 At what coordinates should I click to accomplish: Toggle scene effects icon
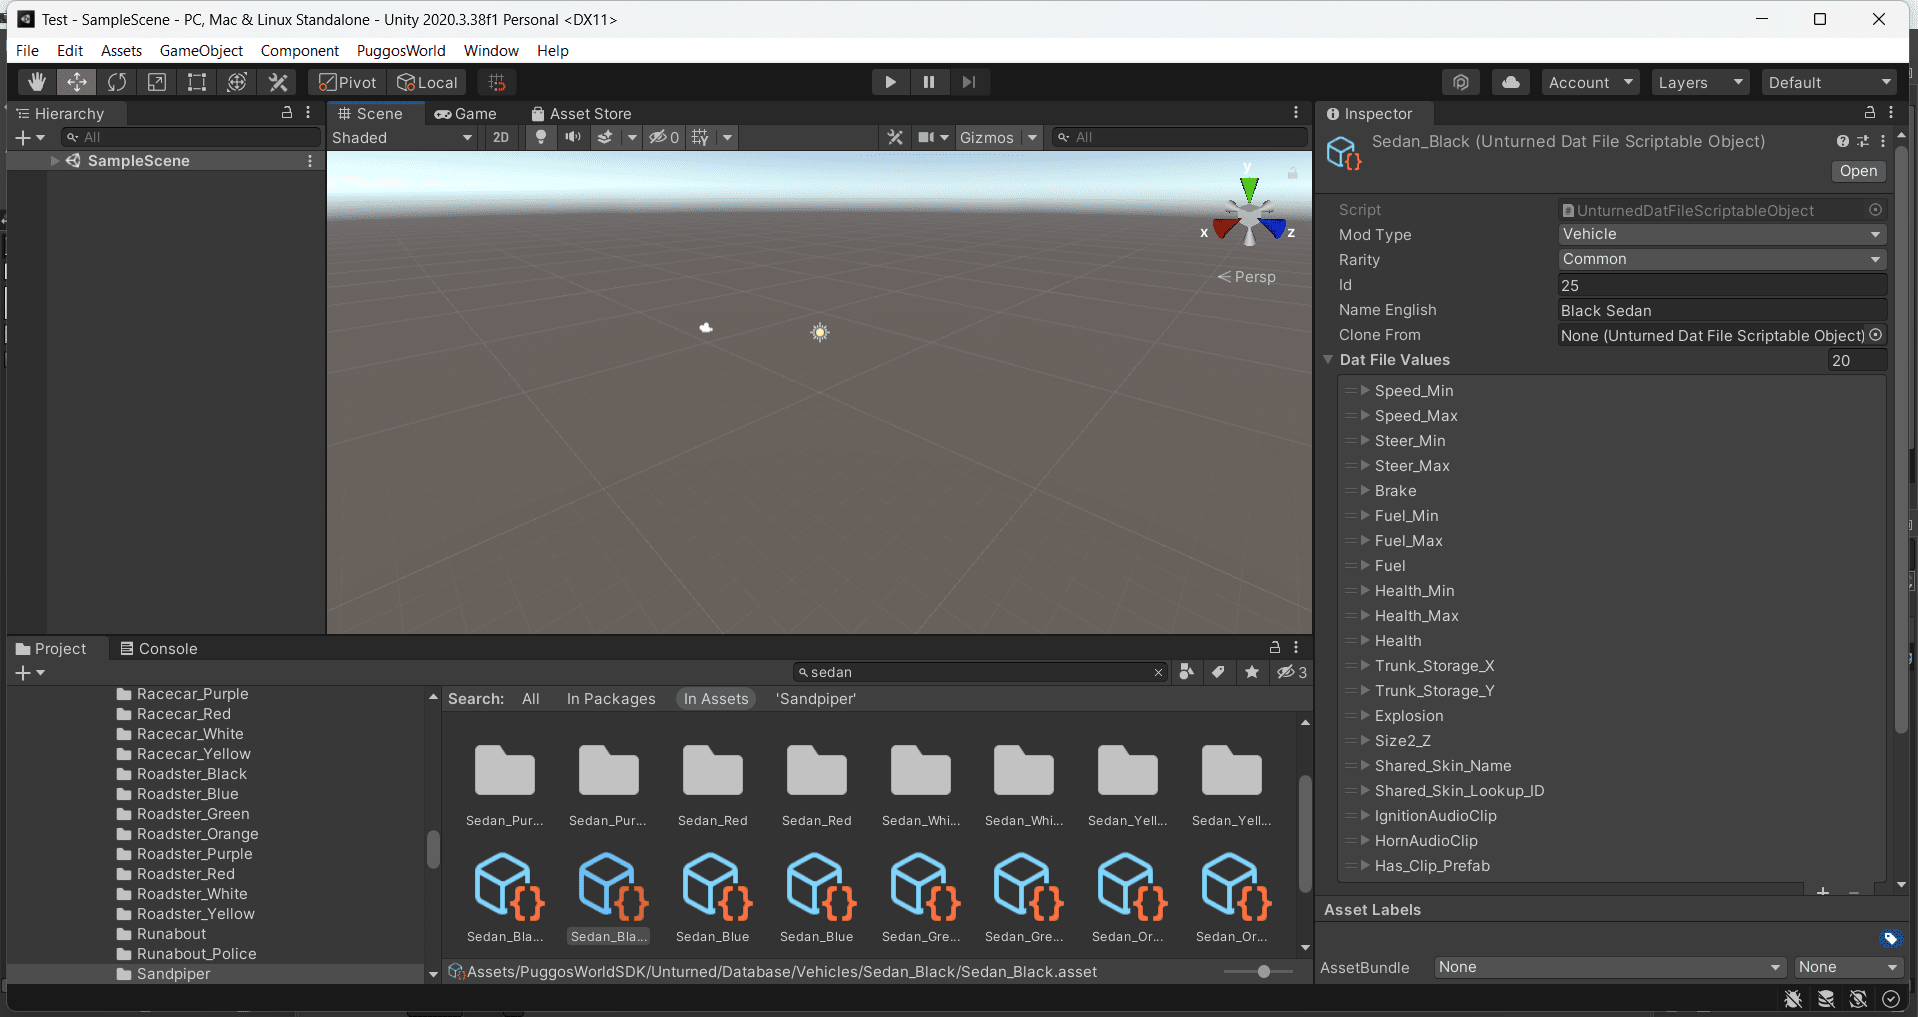point(605,137)
